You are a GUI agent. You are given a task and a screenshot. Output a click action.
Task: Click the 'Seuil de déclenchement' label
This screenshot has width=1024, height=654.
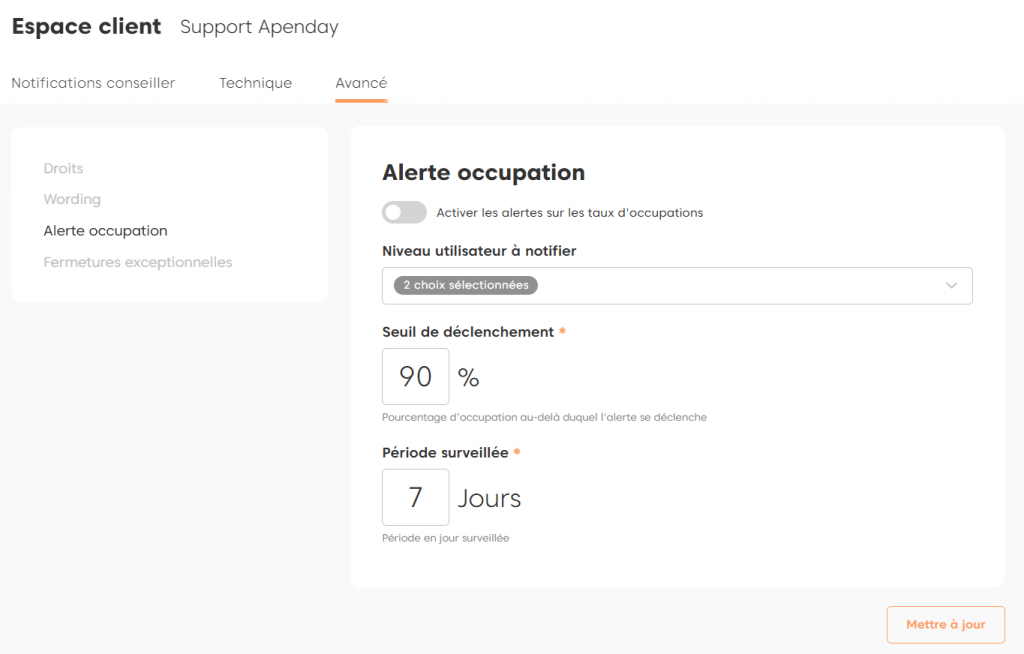tap(468, 332)
